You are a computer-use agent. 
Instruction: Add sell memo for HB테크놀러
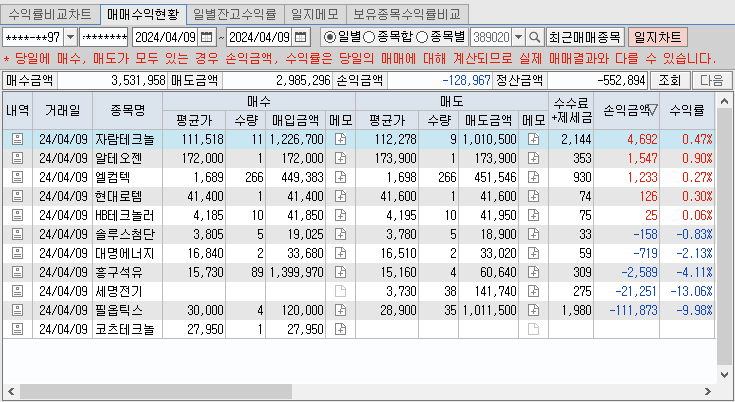point(533,215)
